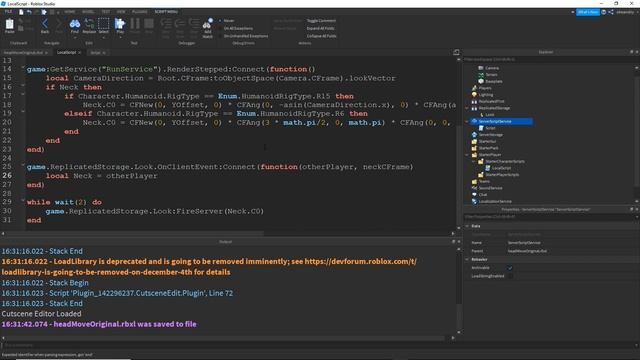
Task: Fold the function at code line 14
Action: point(23,68)
